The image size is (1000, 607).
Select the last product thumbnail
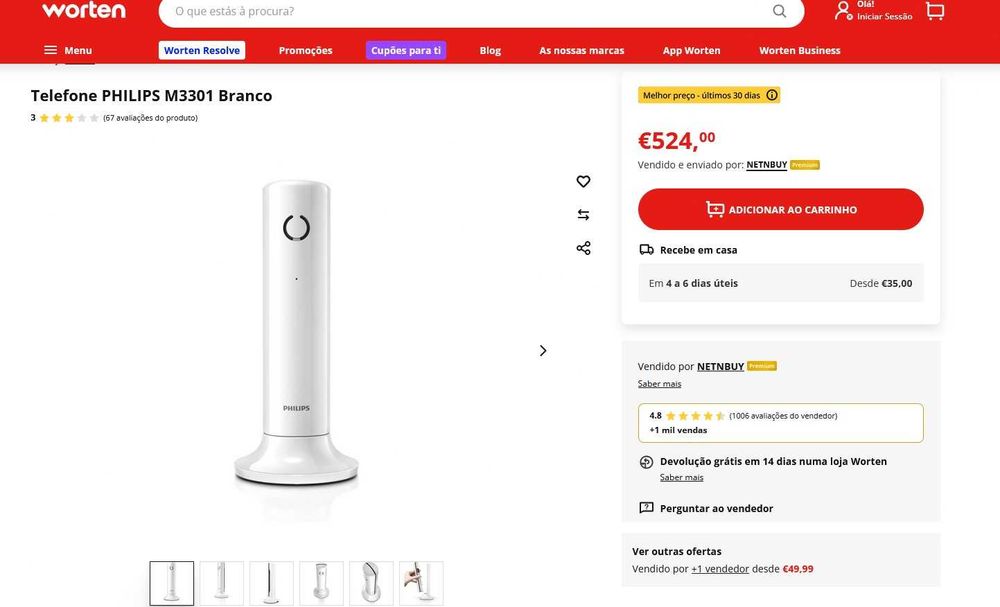coord(421,583)
